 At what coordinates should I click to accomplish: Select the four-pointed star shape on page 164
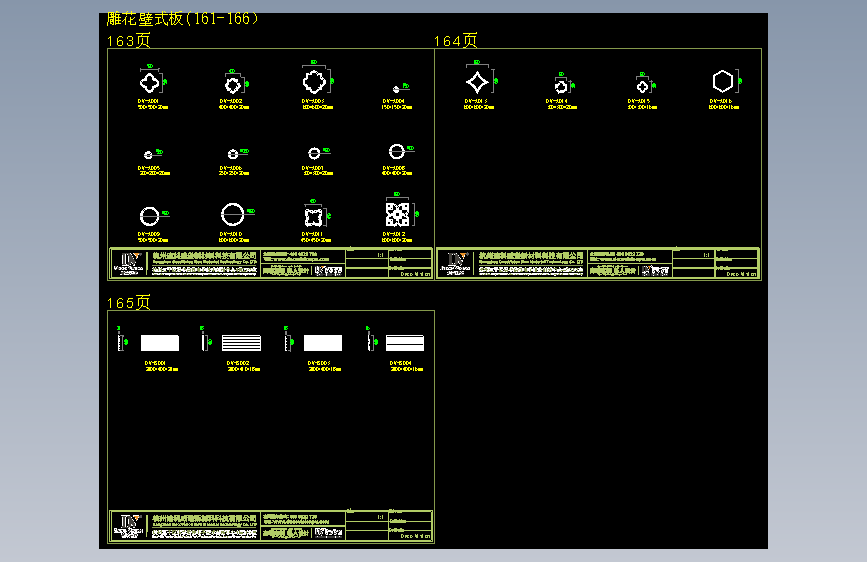pyautogui.click(x=477, y=82)
